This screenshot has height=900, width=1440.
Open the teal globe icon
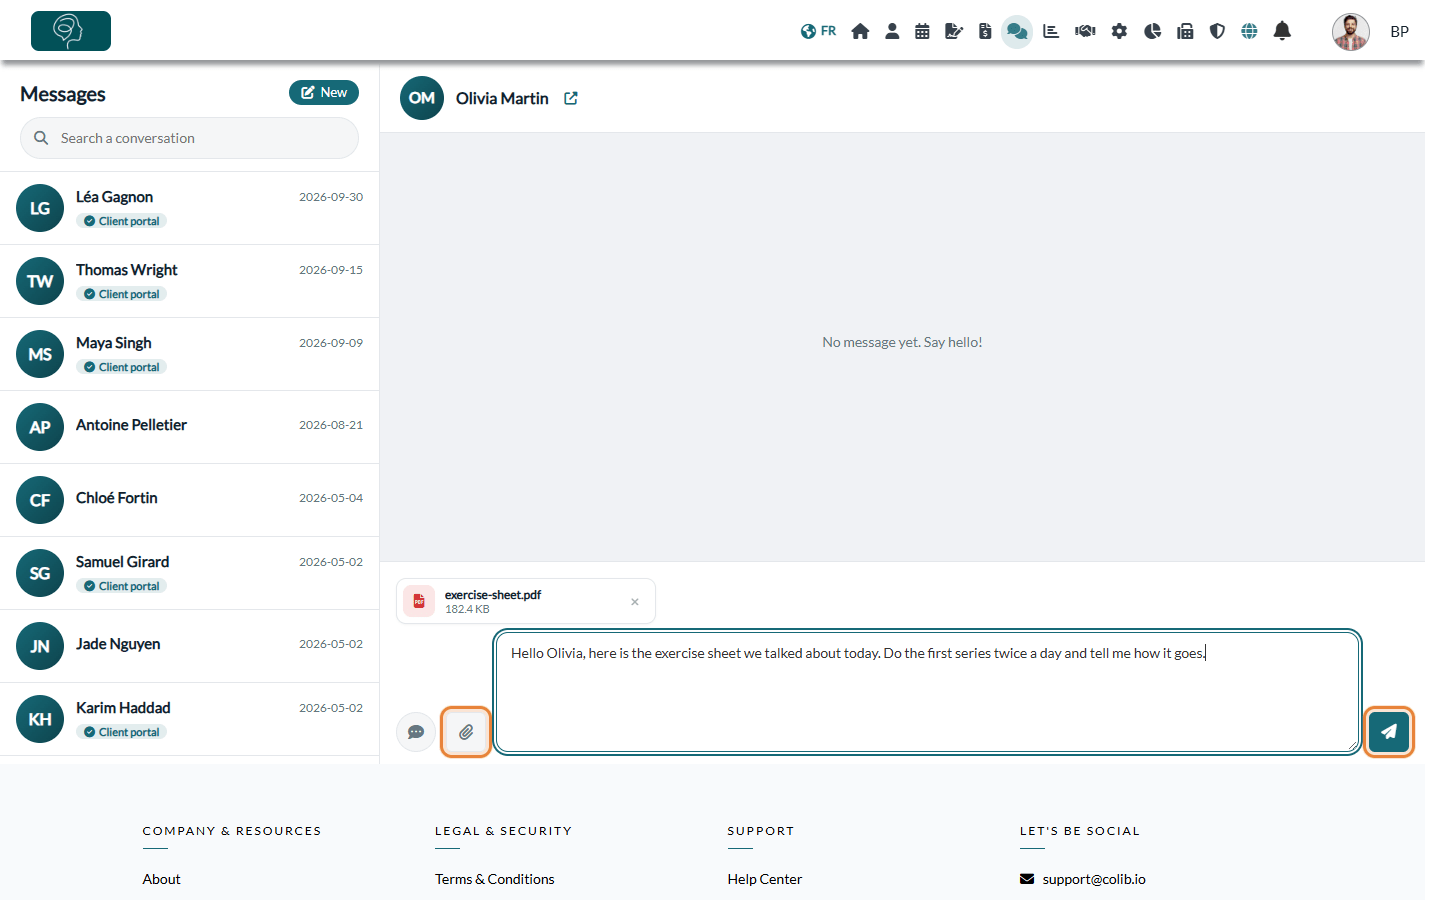pyautogui.click(x=1249, y=31)
